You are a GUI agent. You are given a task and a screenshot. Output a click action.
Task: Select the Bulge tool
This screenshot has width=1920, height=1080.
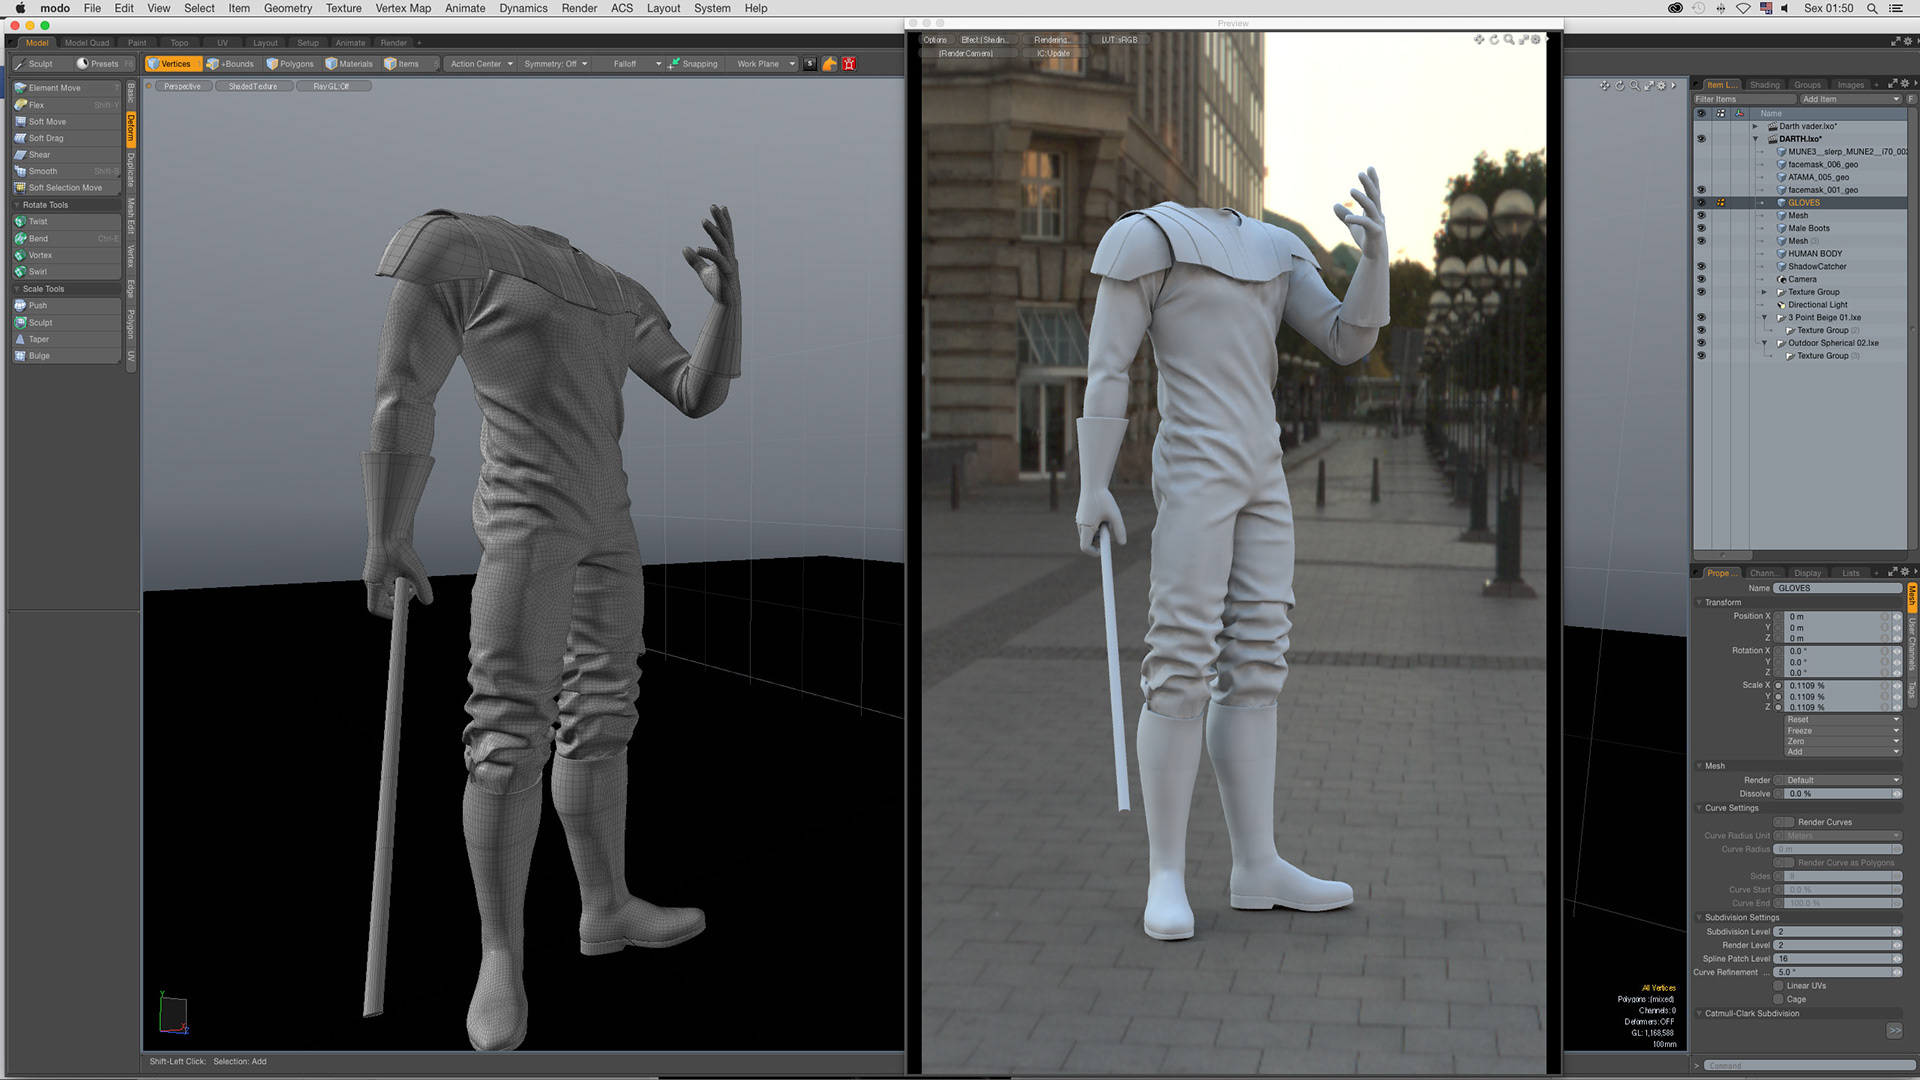(66, 356)
